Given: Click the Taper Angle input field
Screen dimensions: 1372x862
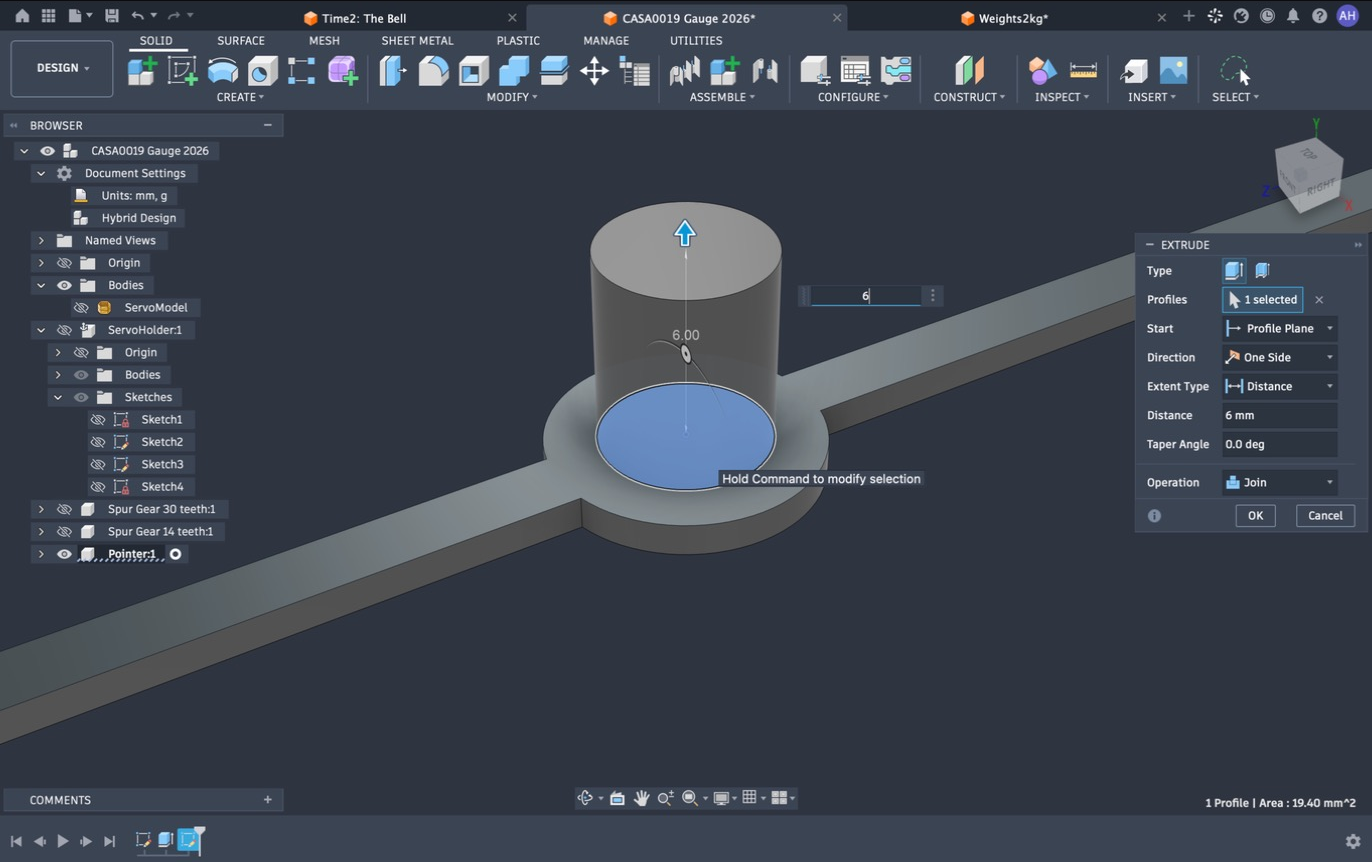Looking at the screenshot, I should [x=1279, y=444].
